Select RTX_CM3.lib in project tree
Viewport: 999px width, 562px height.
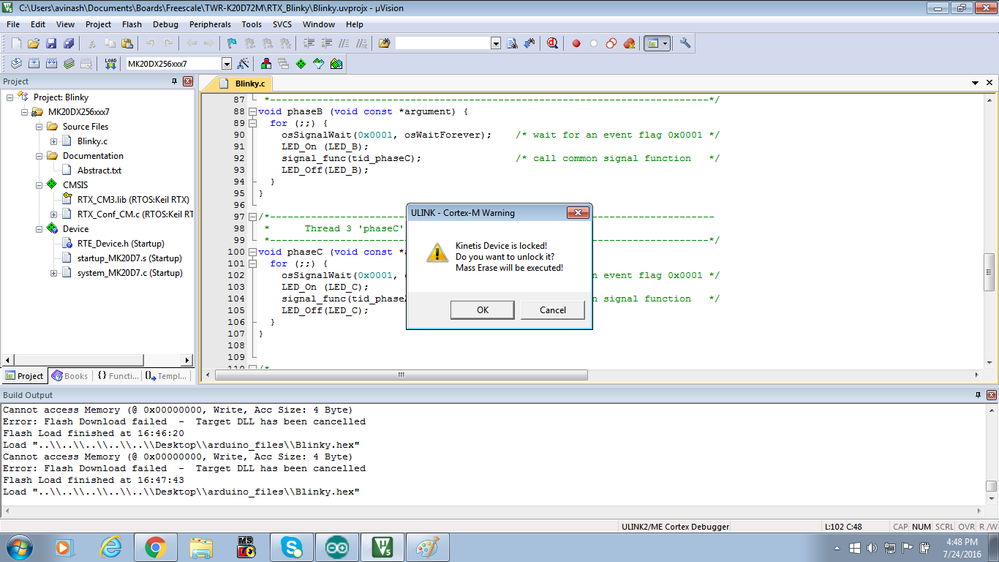tap(133, 200)
